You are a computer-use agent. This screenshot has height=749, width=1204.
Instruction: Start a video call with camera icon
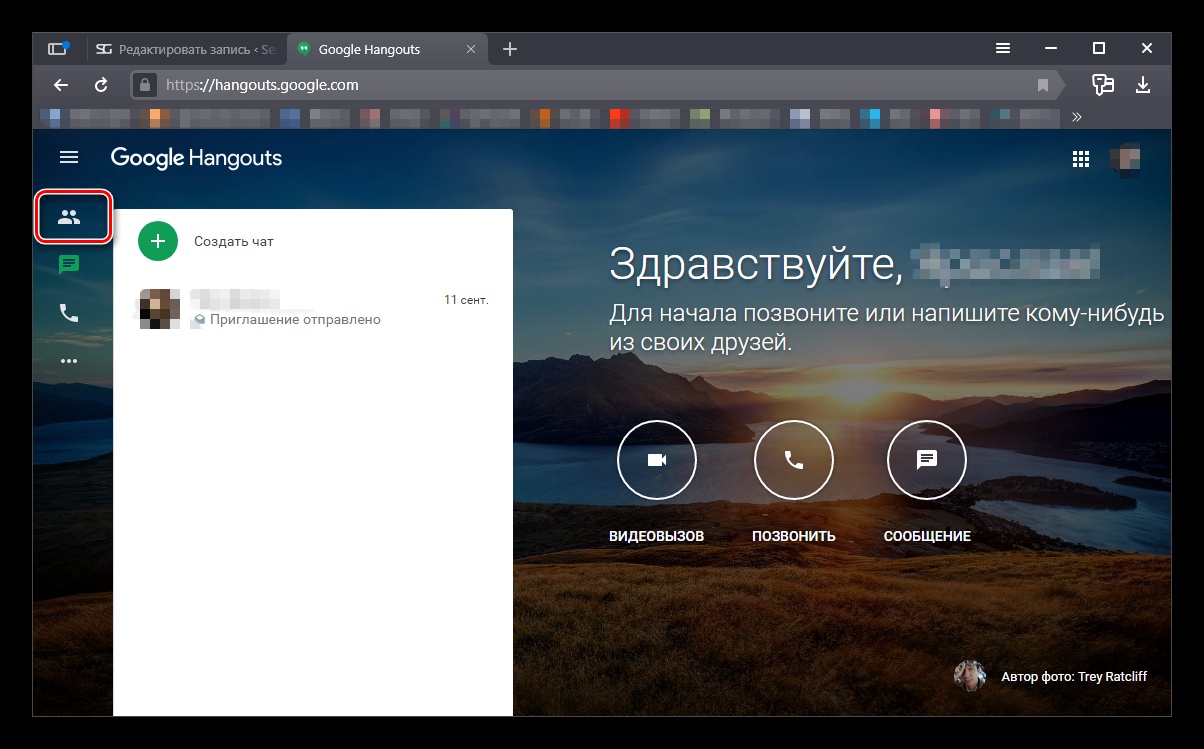point(656,459)
